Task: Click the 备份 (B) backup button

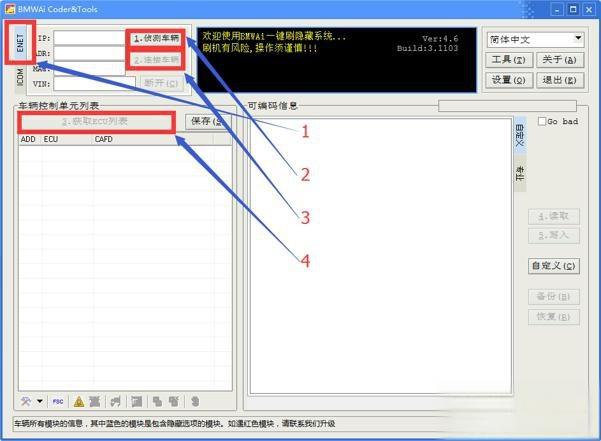Action: tap(553, 297)
